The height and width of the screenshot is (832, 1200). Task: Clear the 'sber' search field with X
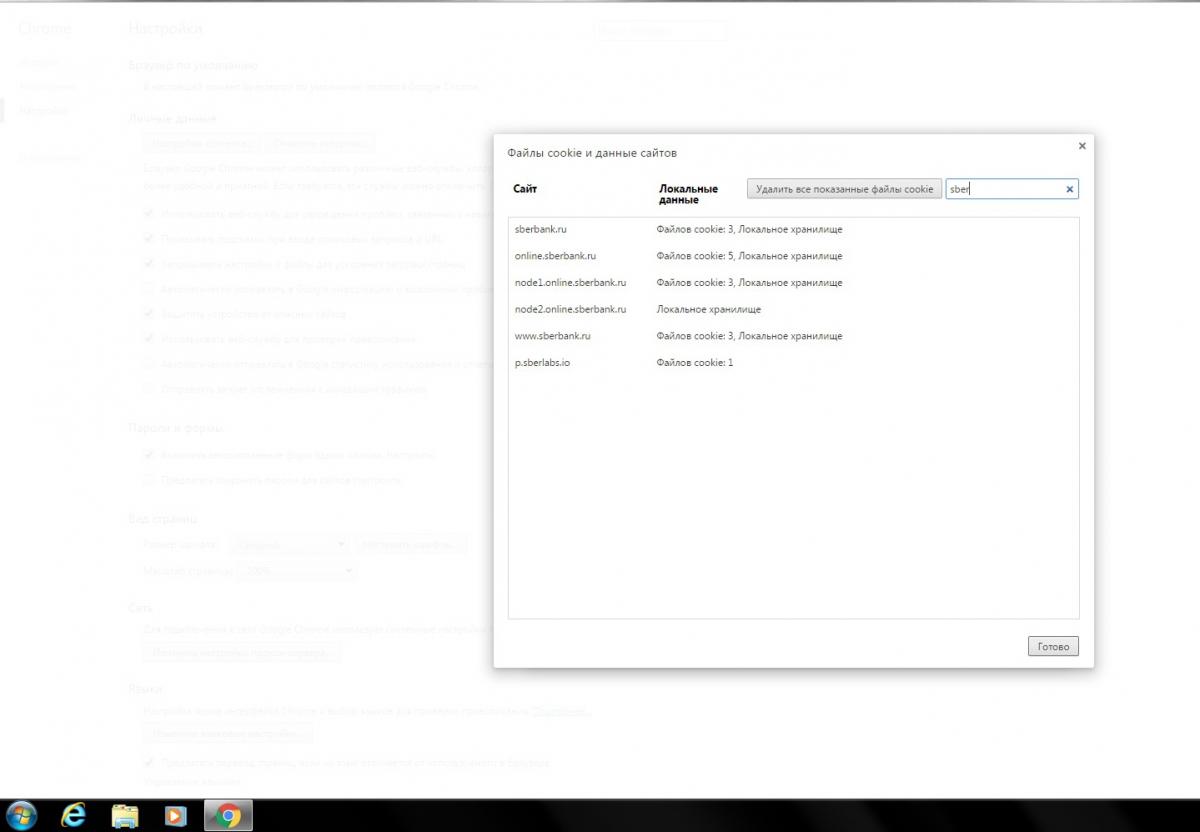tap(1069, 189)
